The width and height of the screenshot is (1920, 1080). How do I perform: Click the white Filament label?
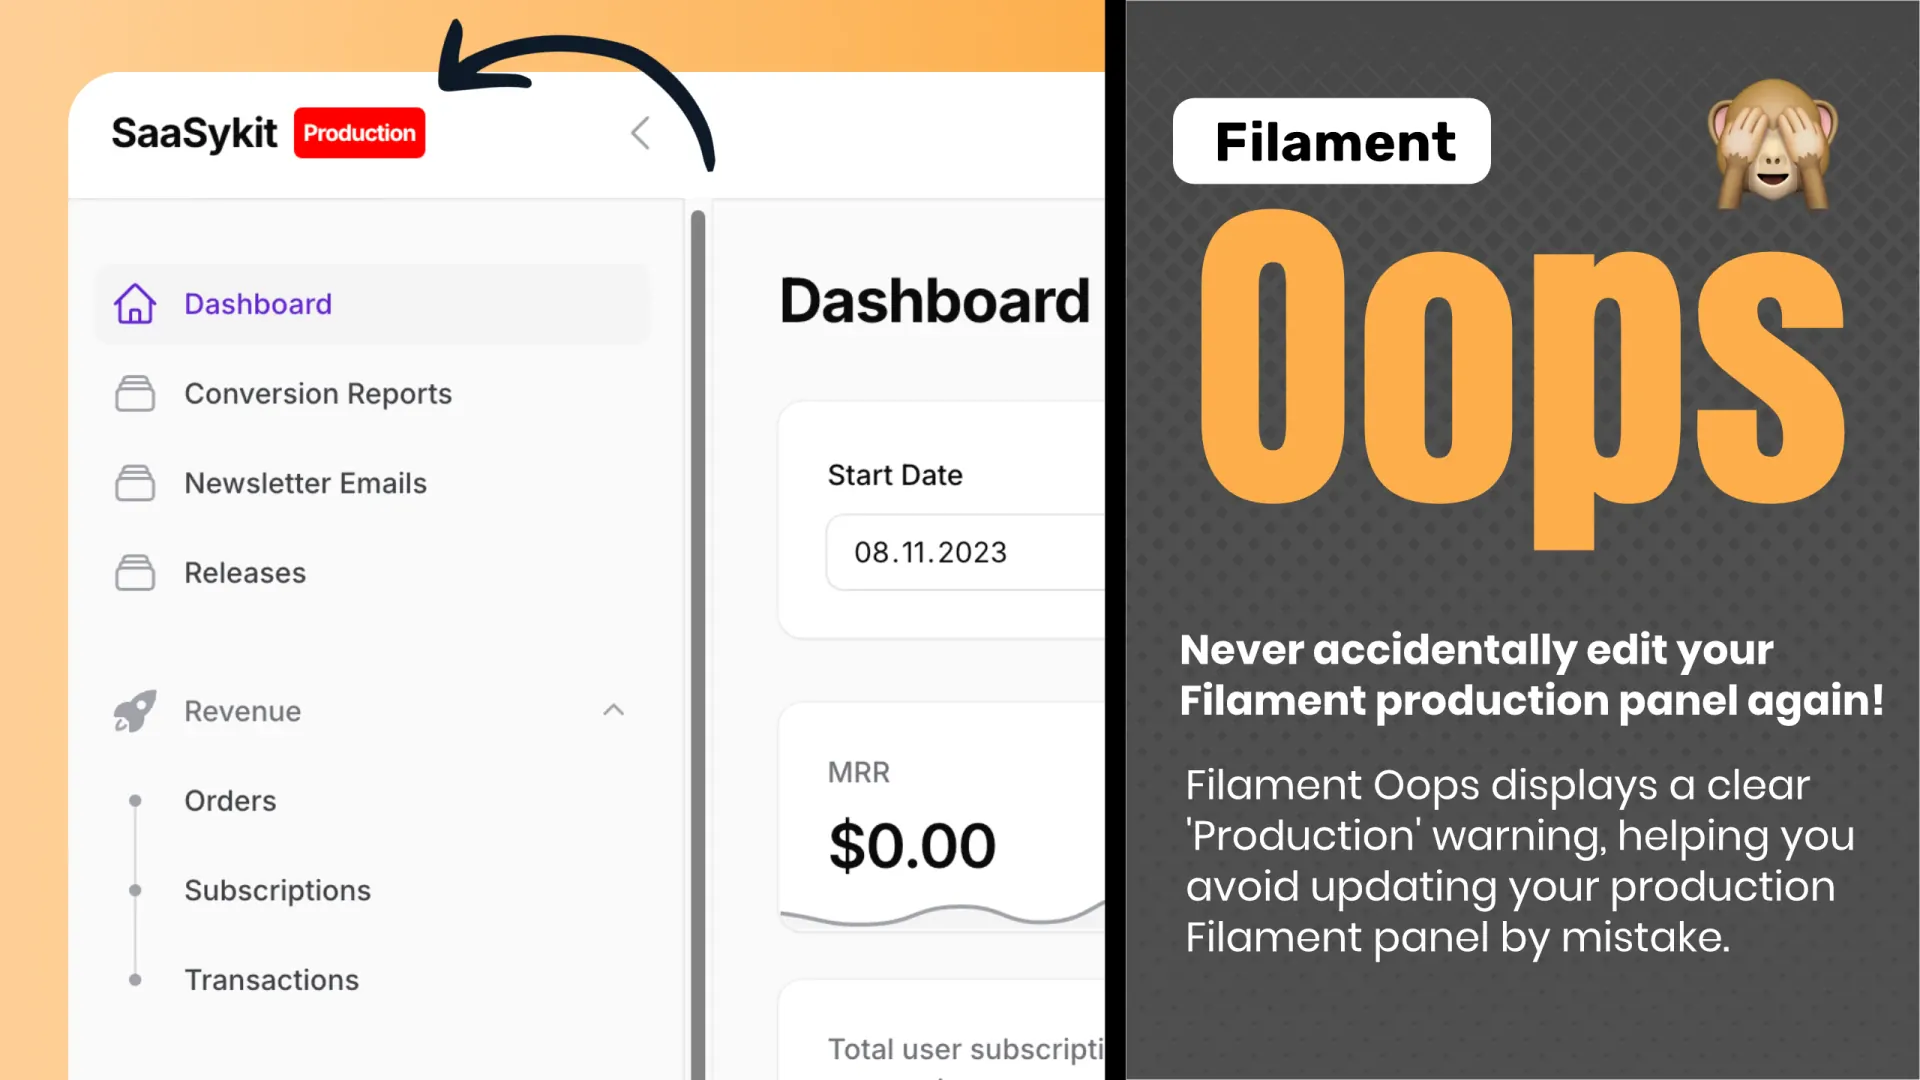[x=1331, y=141]
